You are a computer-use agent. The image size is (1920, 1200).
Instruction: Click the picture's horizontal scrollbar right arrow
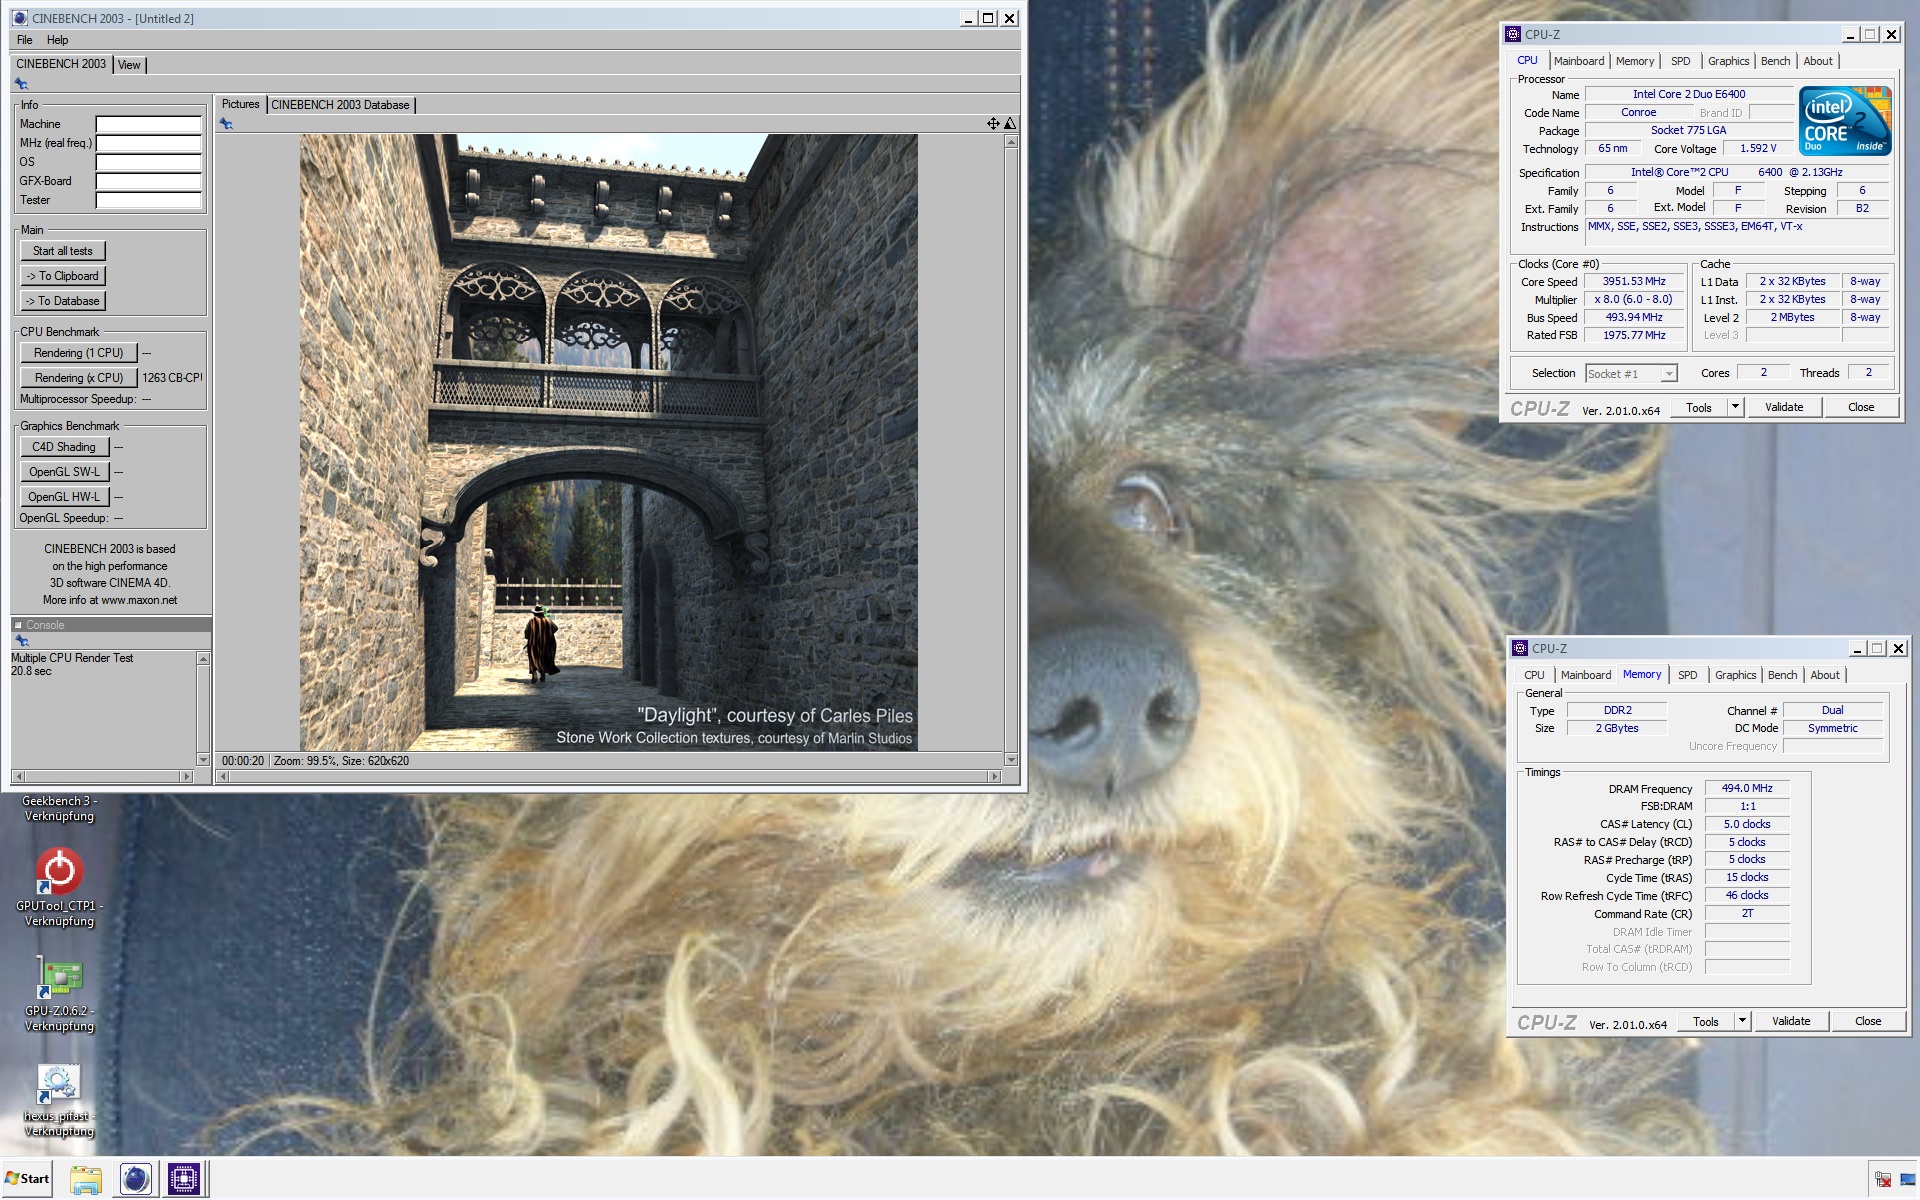994,777
